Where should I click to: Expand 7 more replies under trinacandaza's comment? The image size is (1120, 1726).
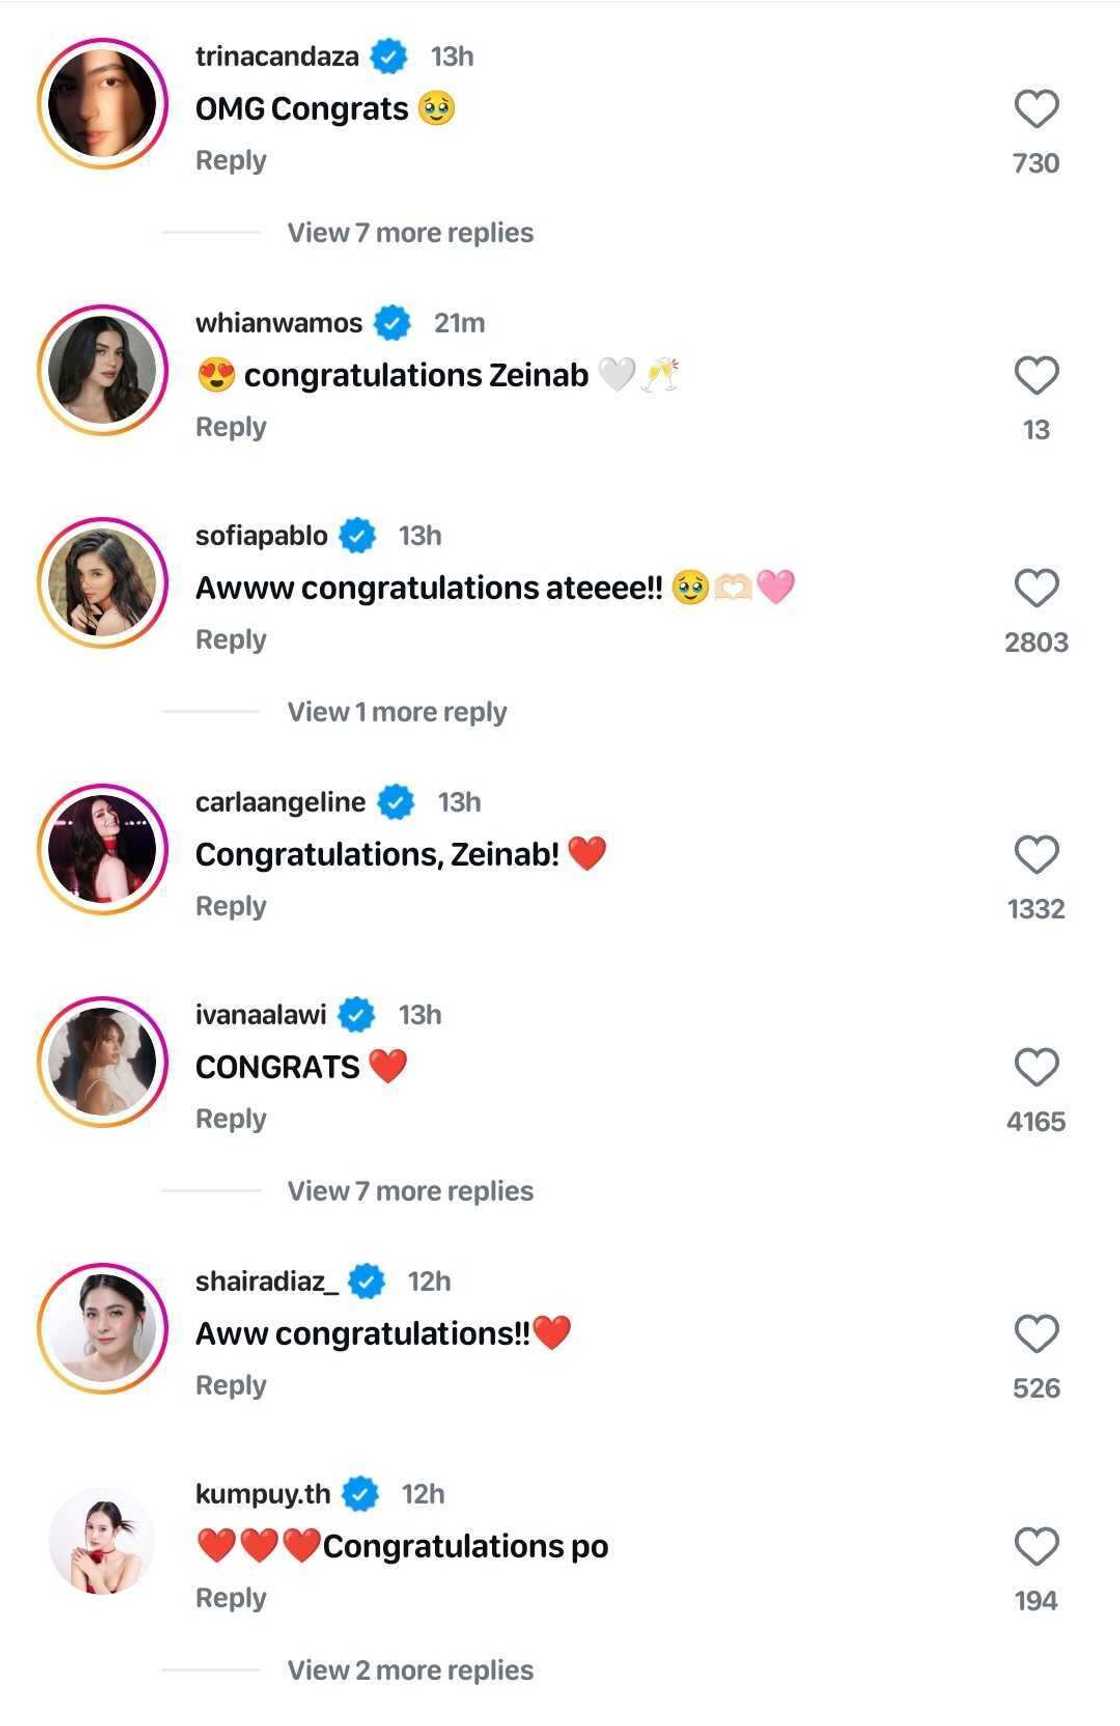click(x=408, y=231)
